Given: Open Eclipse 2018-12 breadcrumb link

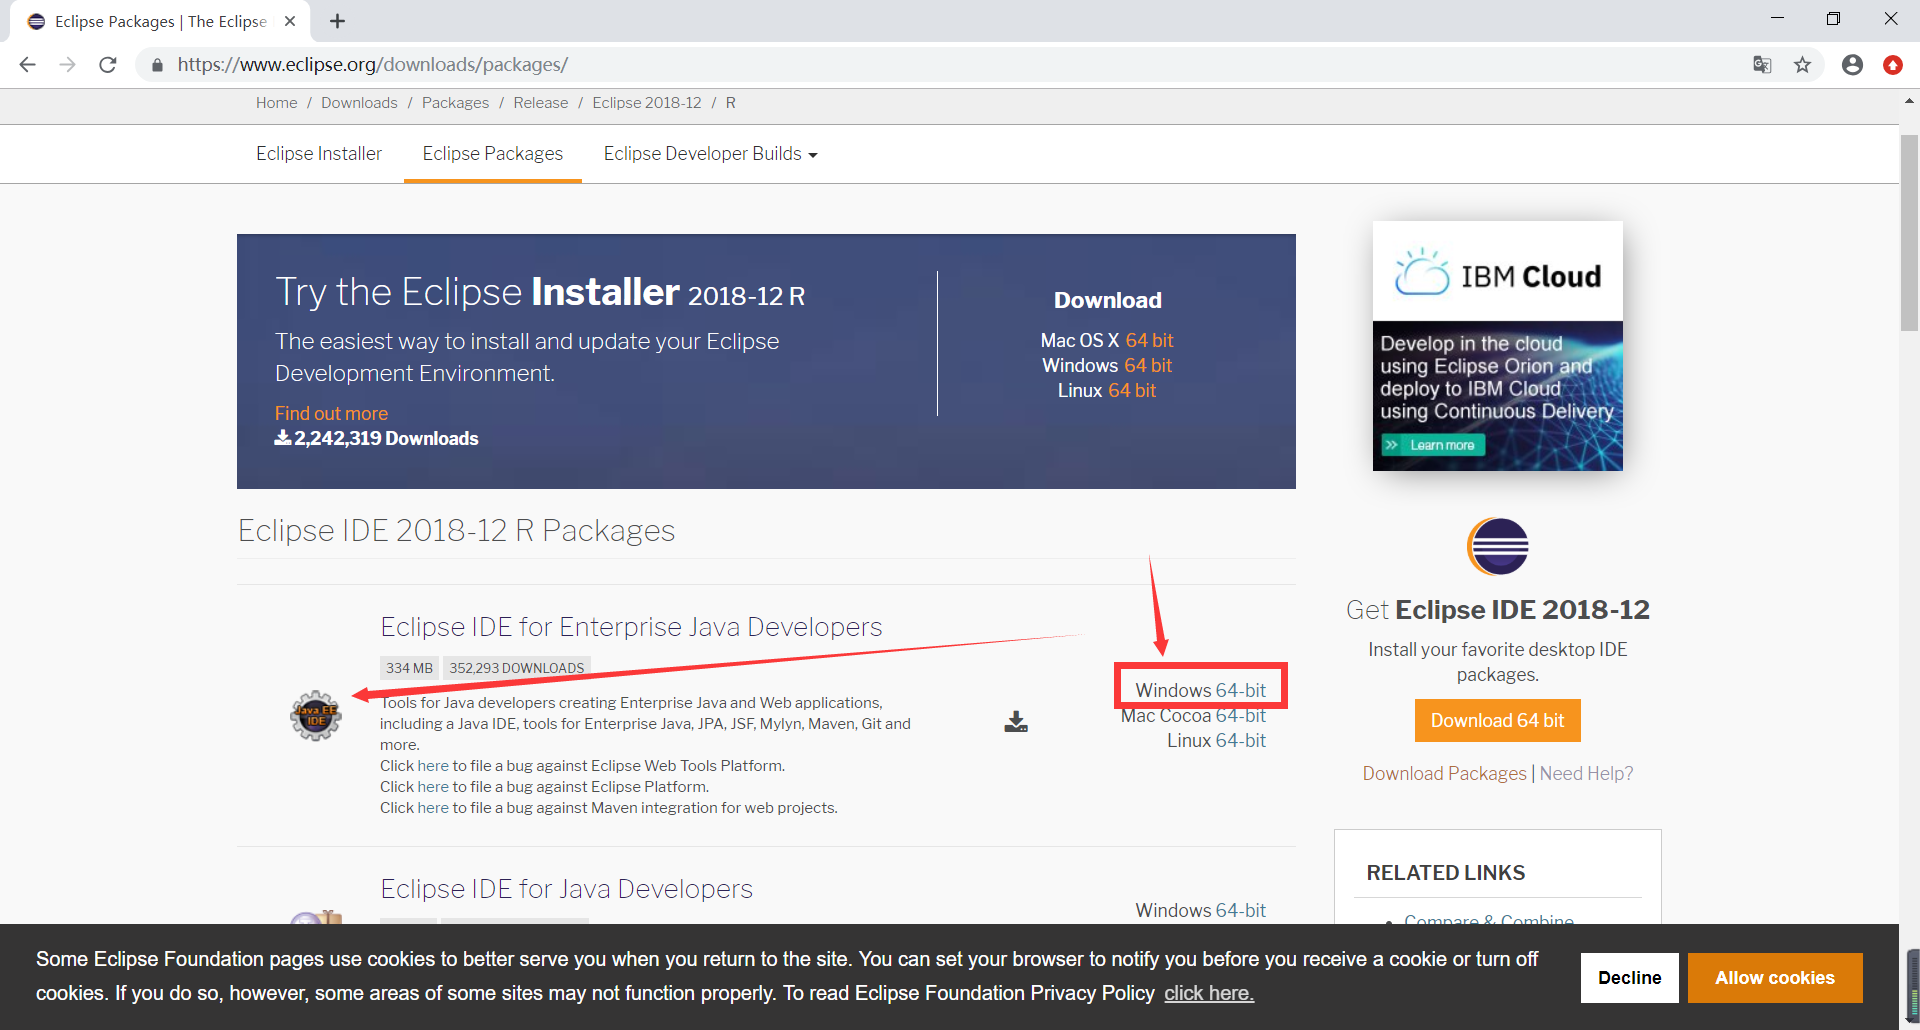Looking at the screenshot, I should click(x=647, y=103).
